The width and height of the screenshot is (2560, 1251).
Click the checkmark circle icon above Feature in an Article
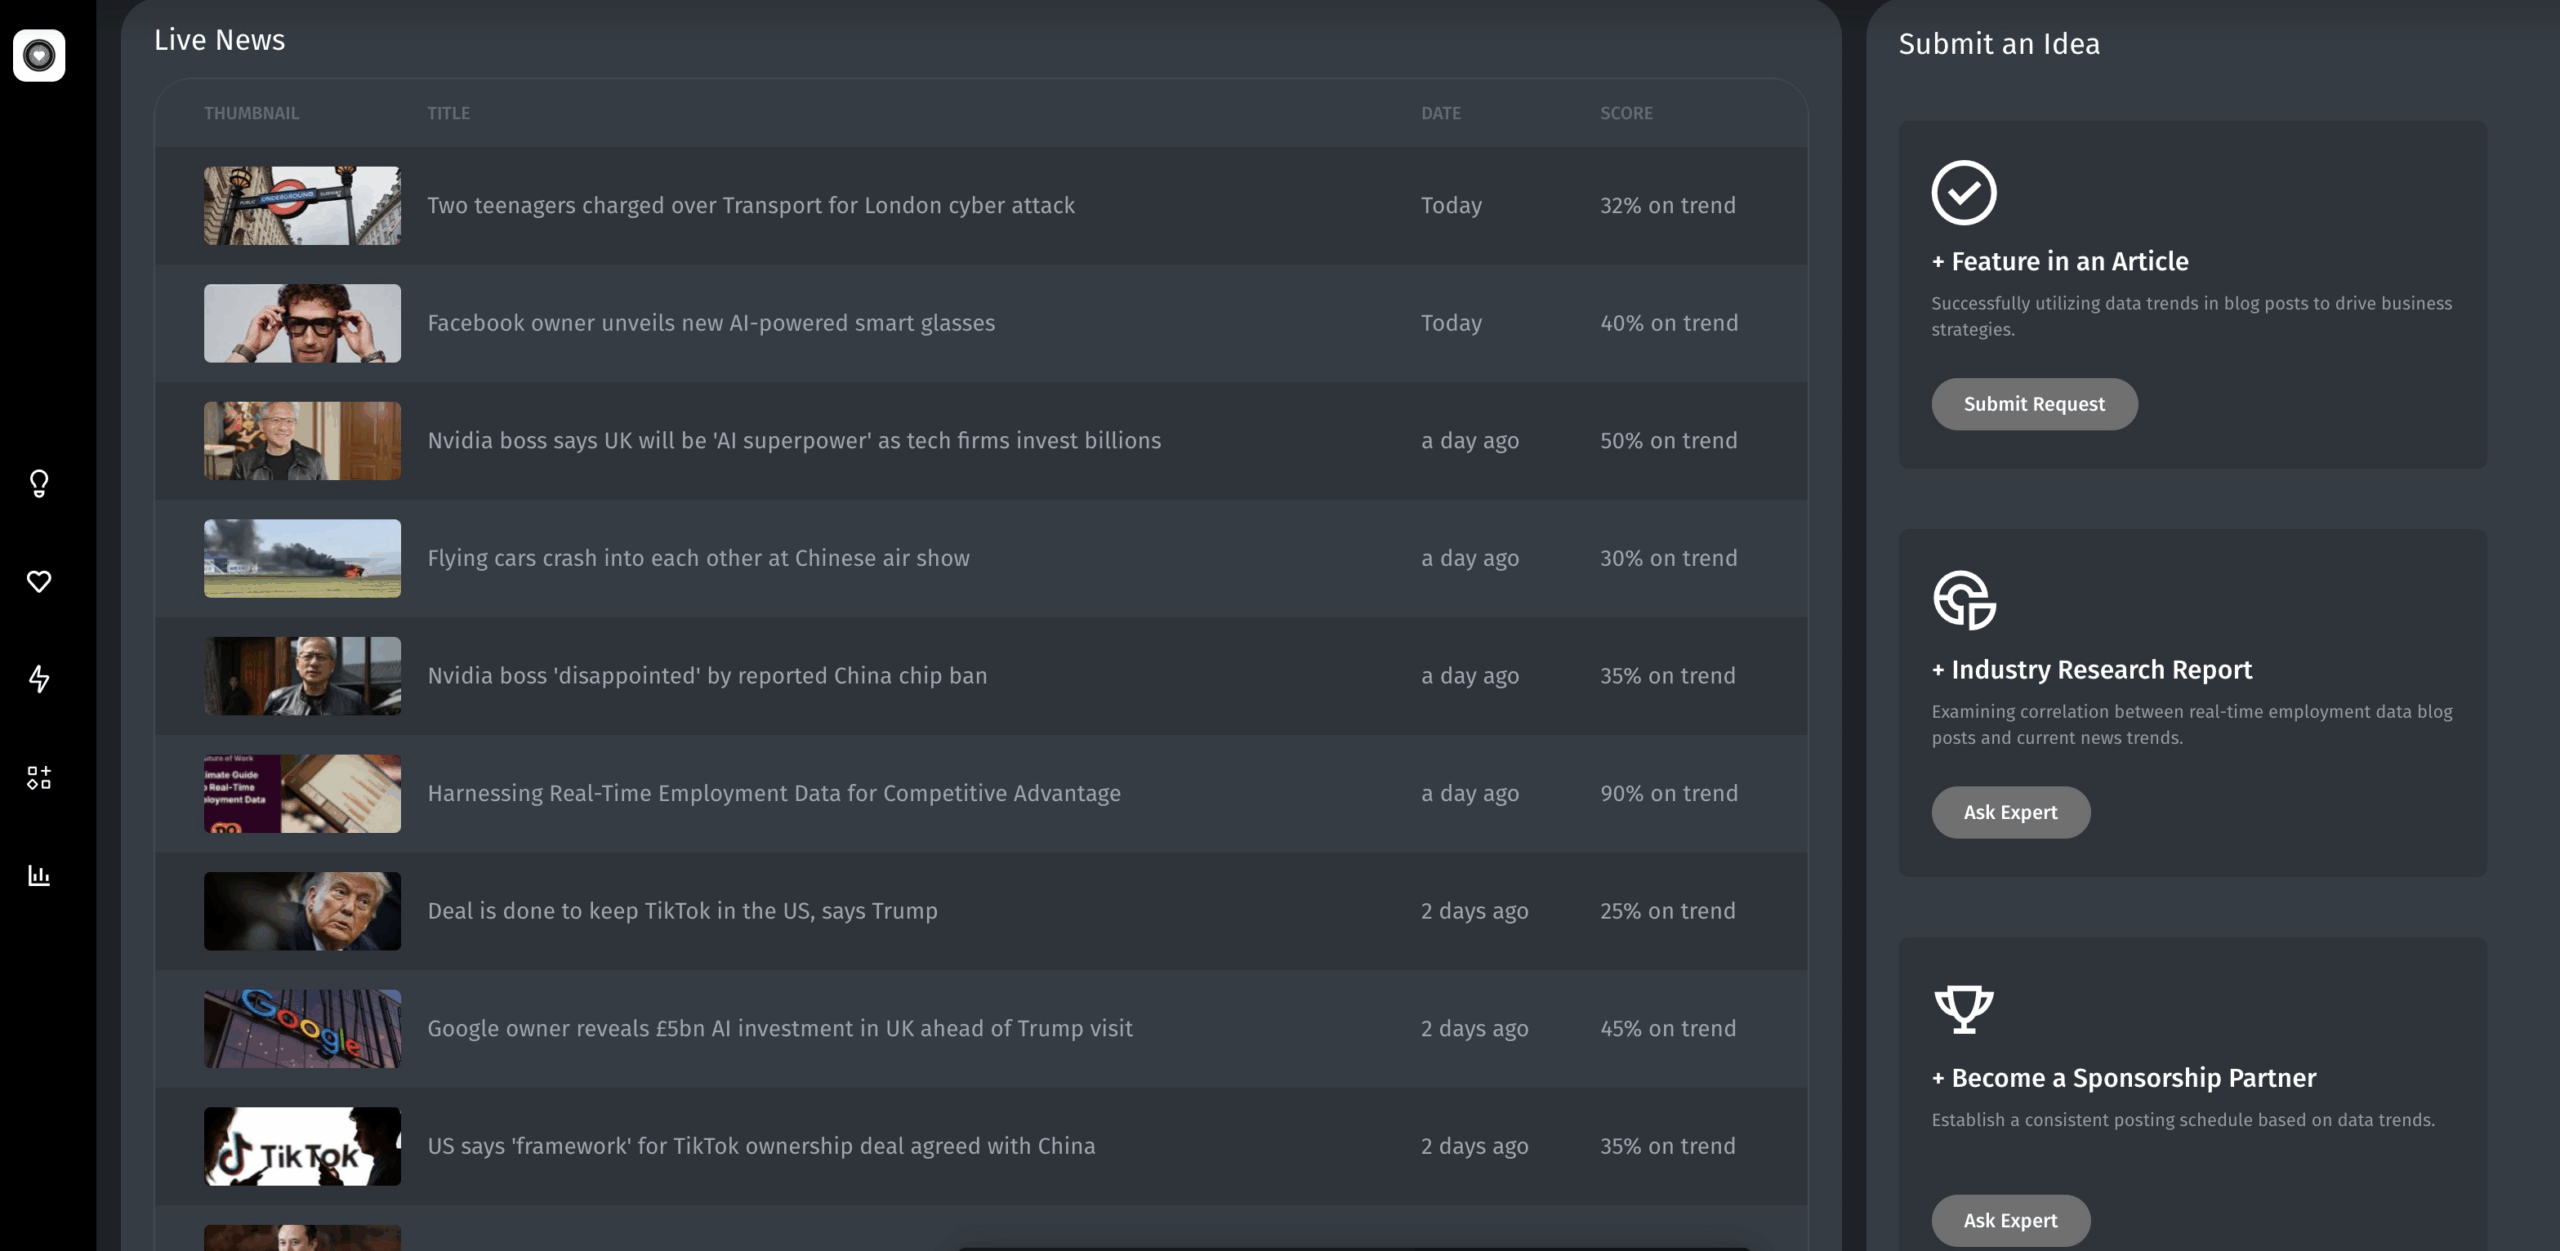pyautogui.click(x=1964, y=192)
